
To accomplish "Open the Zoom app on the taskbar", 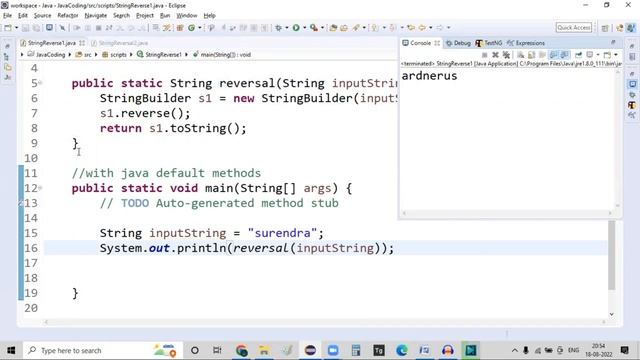I will tap(333, 350).
